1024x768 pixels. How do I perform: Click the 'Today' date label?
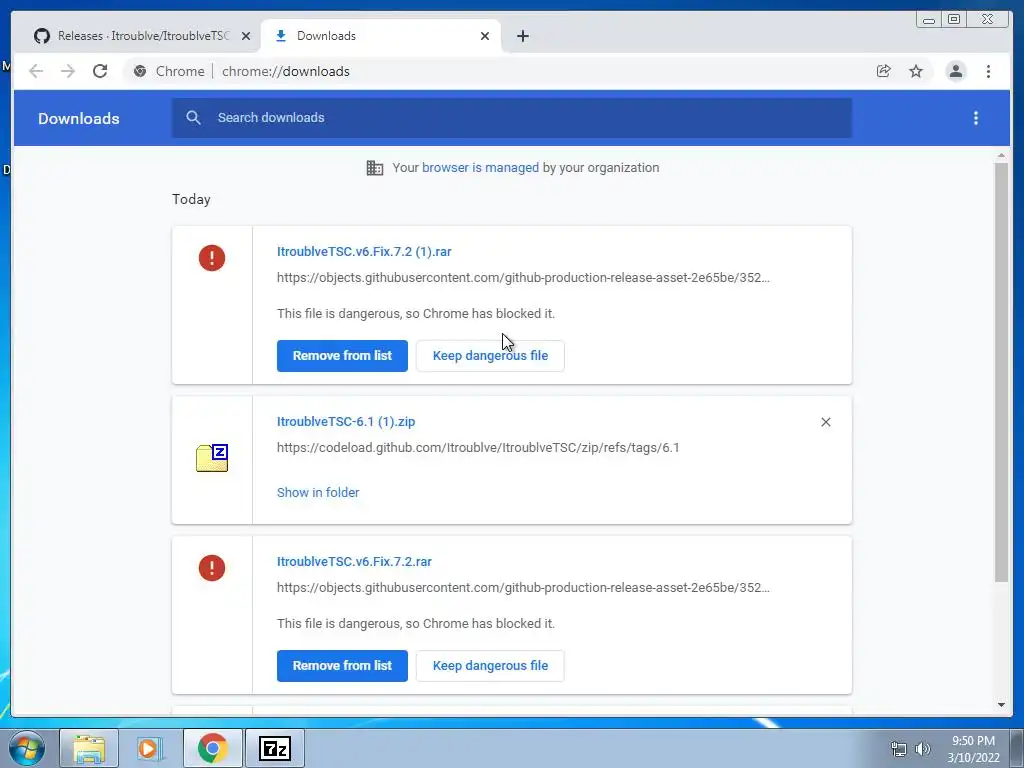point(191,199)
